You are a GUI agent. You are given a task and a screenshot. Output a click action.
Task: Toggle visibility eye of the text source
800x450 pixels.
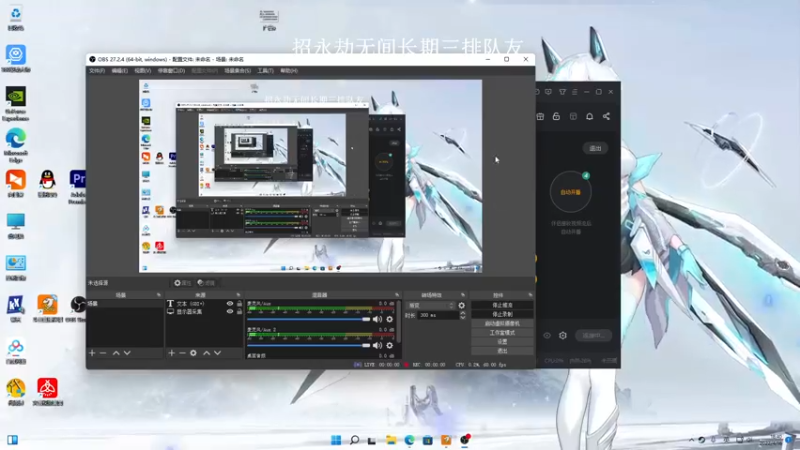coord(230,304)
